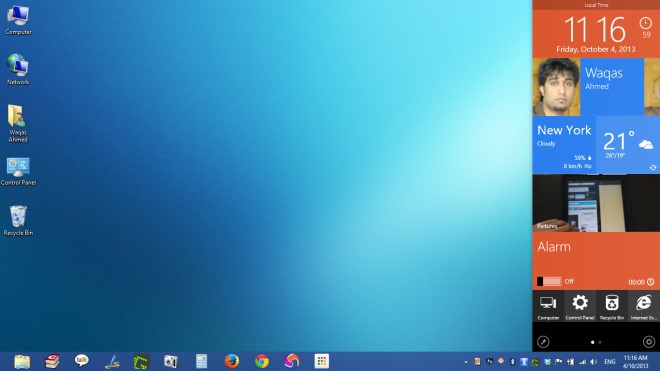660x371 pixels.
Task: Open the sidebar settings gear at the bottom
Action: tap(649, 342)
